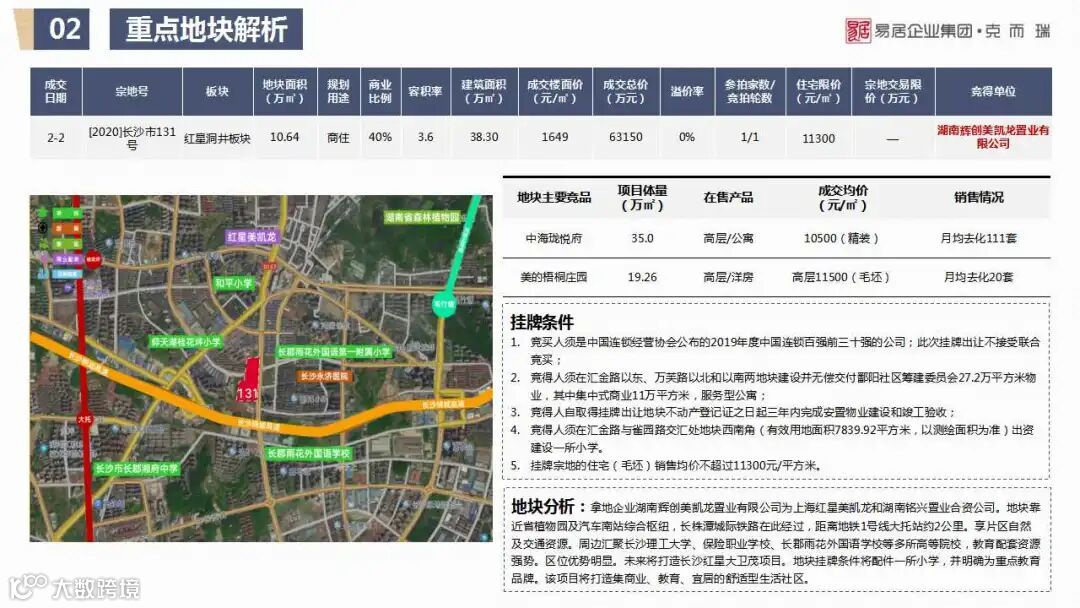Click the total price value 63150

625,137
